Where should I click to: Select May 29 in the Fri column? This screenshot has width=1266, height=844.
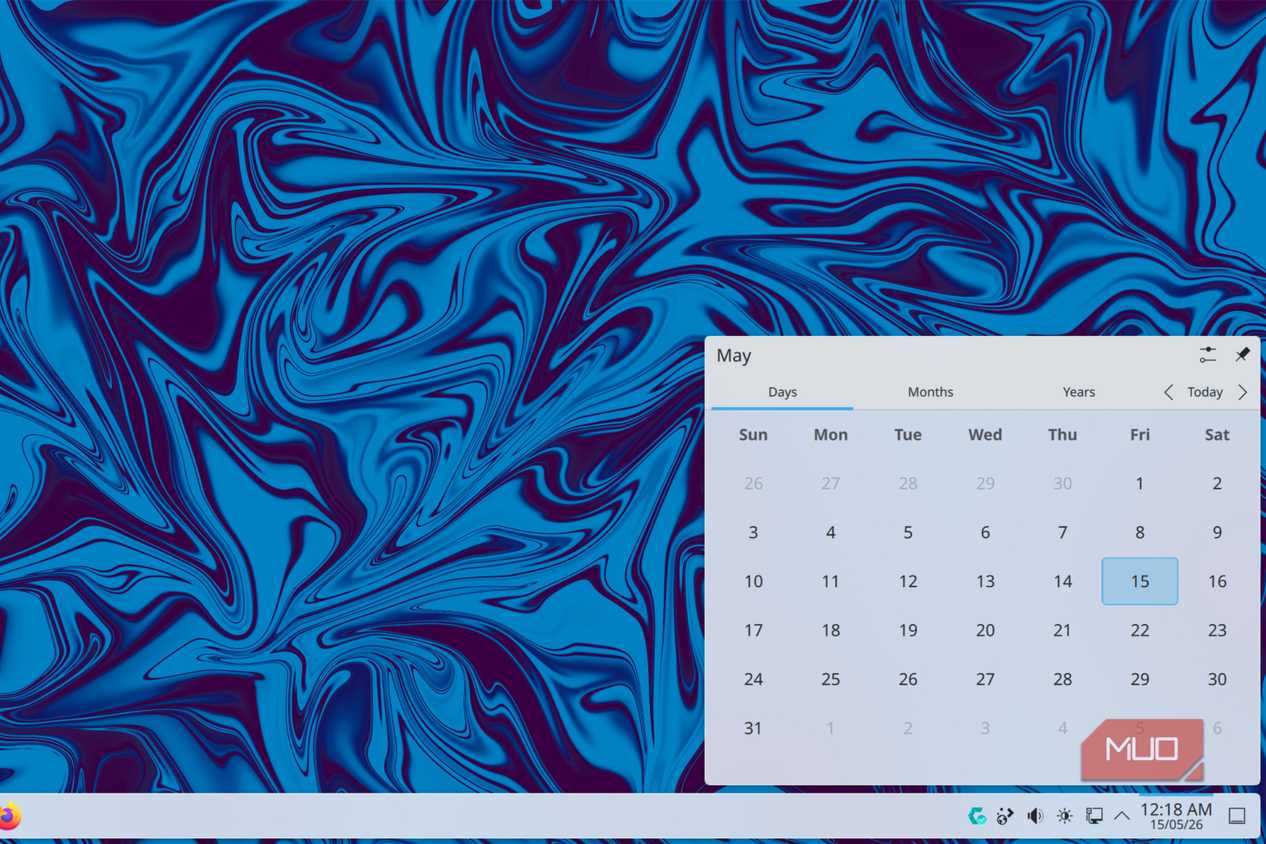pos(1140,679)
